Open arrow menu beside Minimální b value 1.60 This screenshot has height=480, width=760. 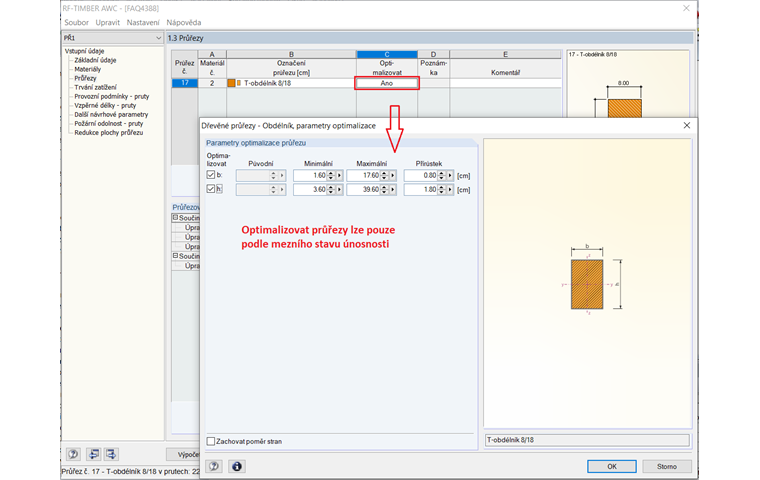(x=339, y=176)
